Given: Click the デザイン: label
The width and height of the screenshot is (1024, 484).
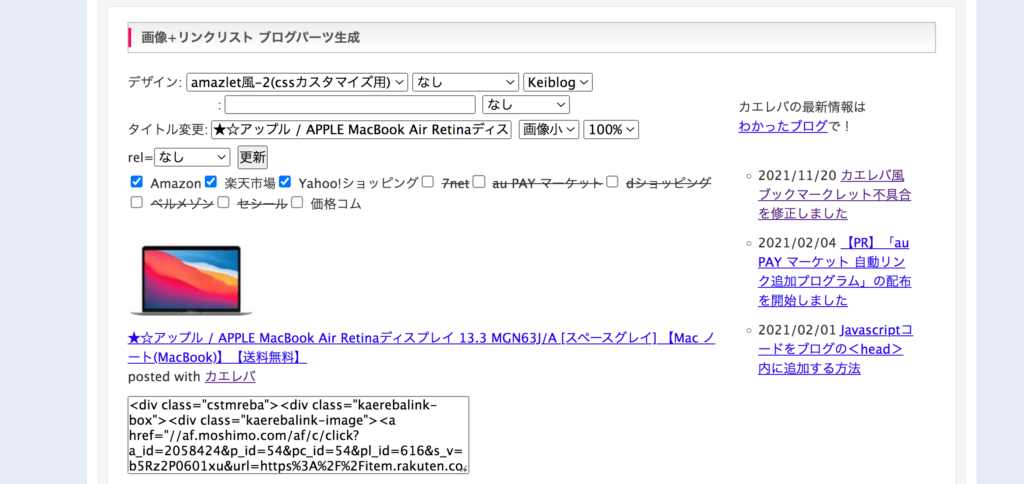Looking at the screenshot, I should coord(155,82).
